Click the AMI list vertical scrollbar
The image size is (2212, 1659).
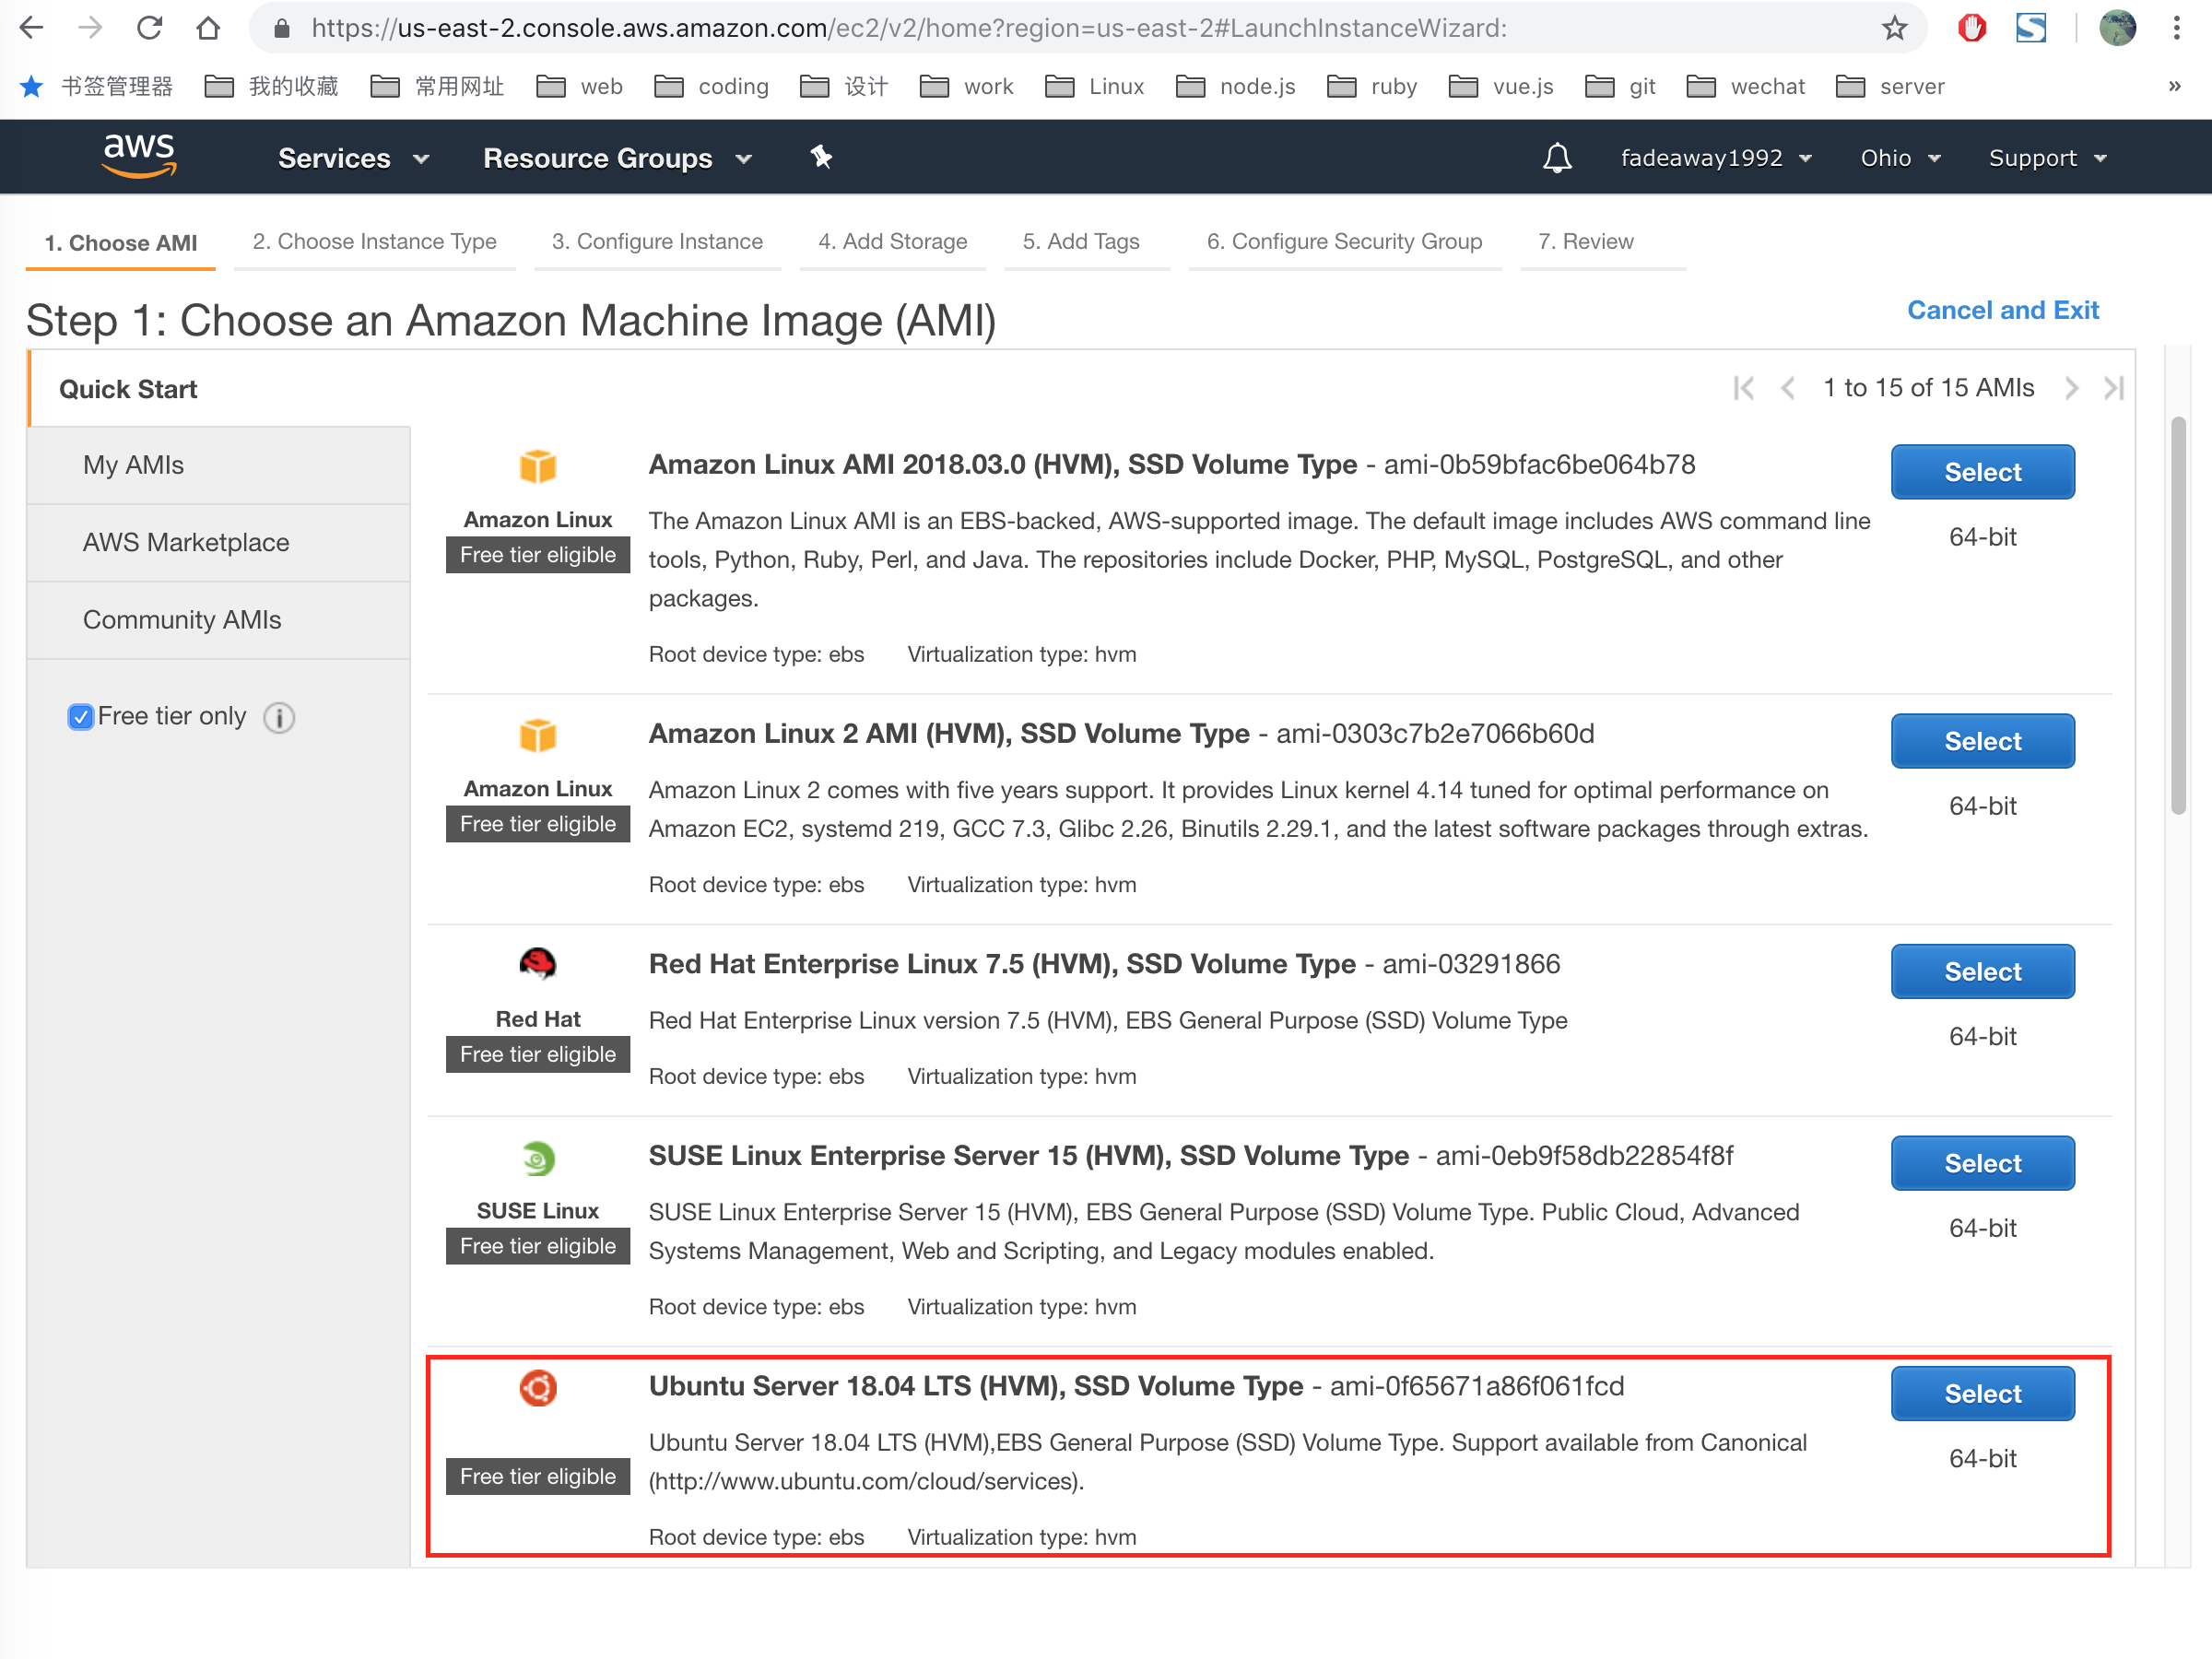pos(2177,615)
